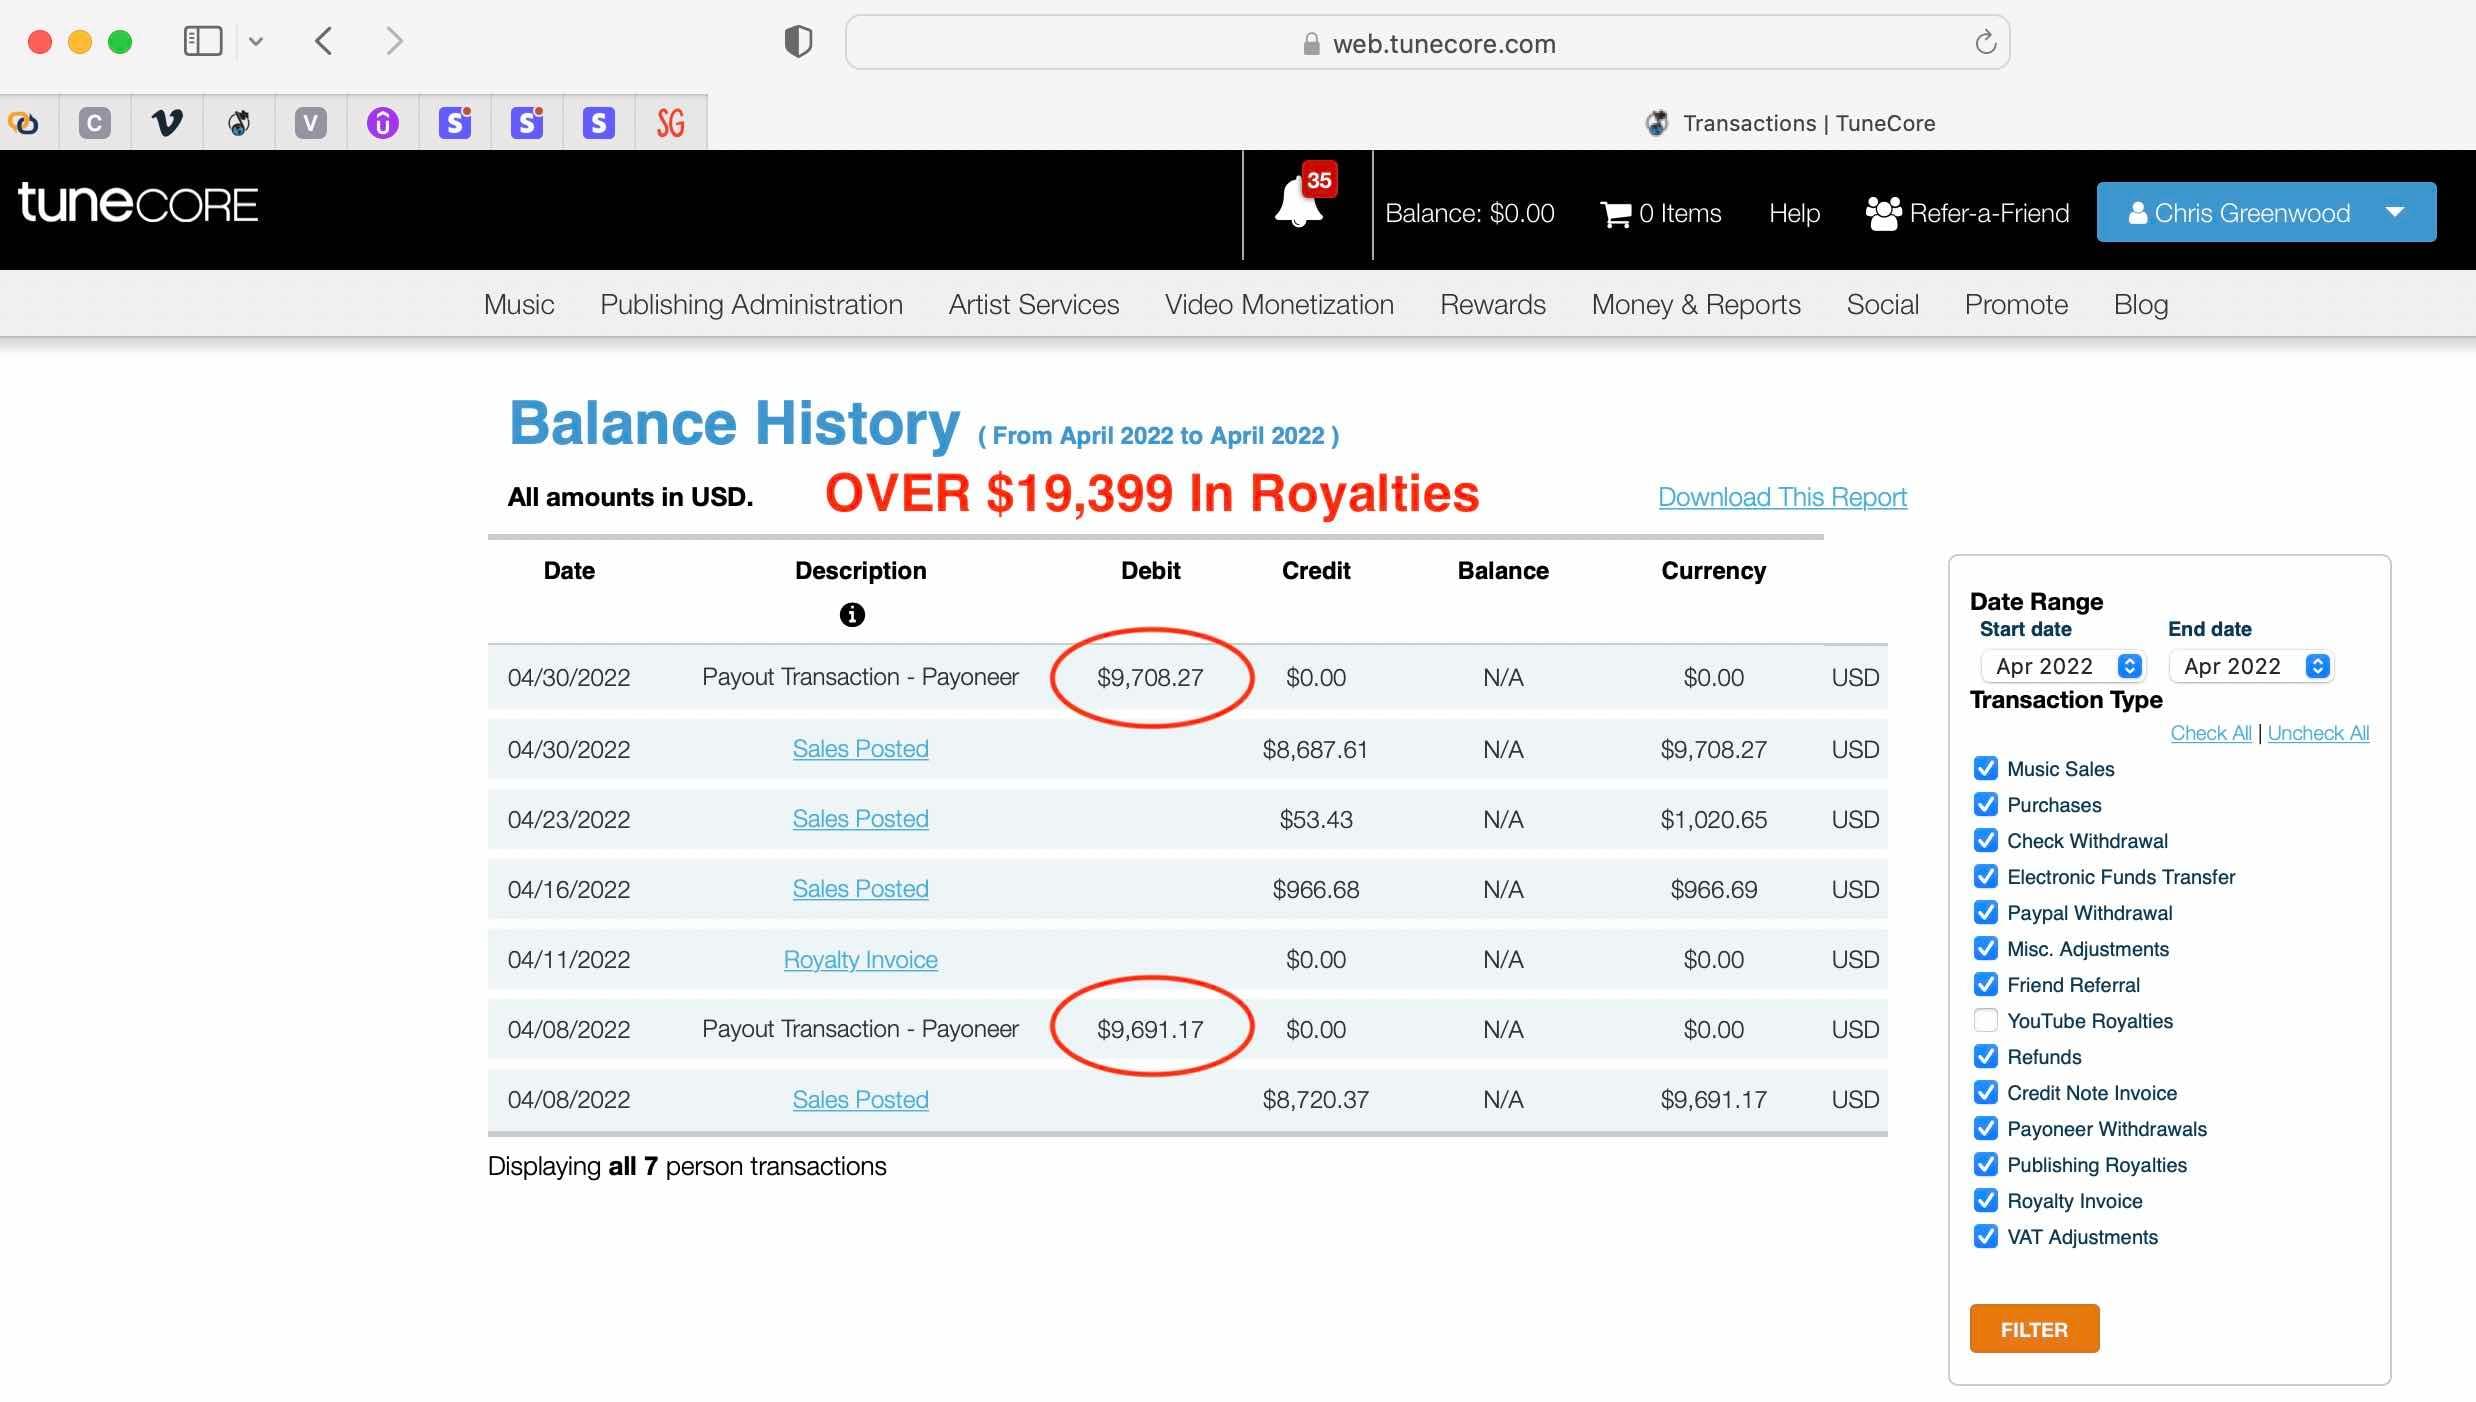
Task: Open the SG pinned tab
Action: click(671, 122)
